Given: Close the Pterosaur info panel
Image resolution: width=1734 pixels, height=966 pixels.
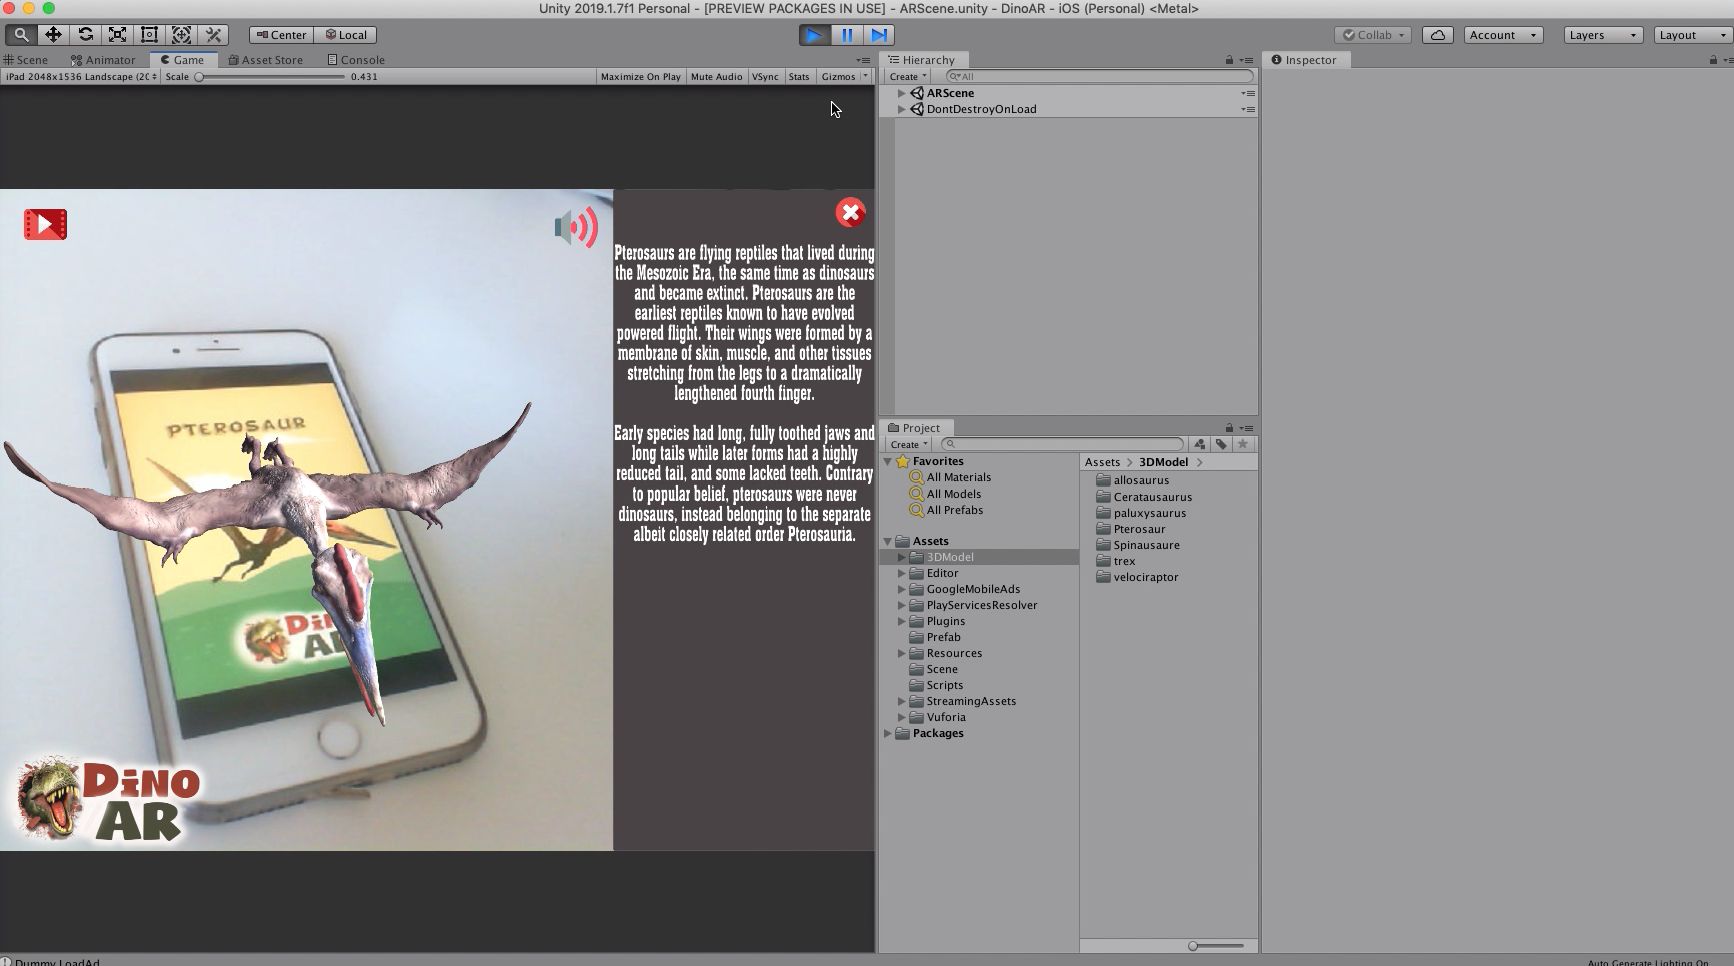Looking at the screenshot, I should (850, 212).
